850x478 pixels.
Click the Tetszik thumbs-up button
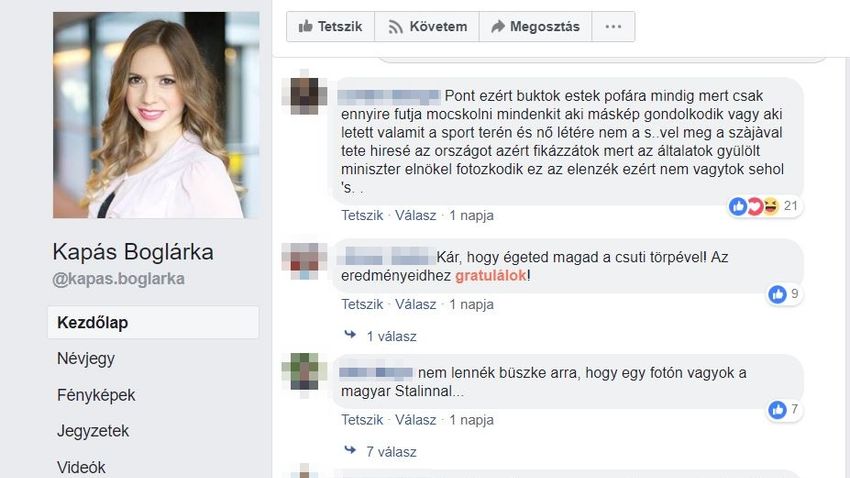point(330,27)
